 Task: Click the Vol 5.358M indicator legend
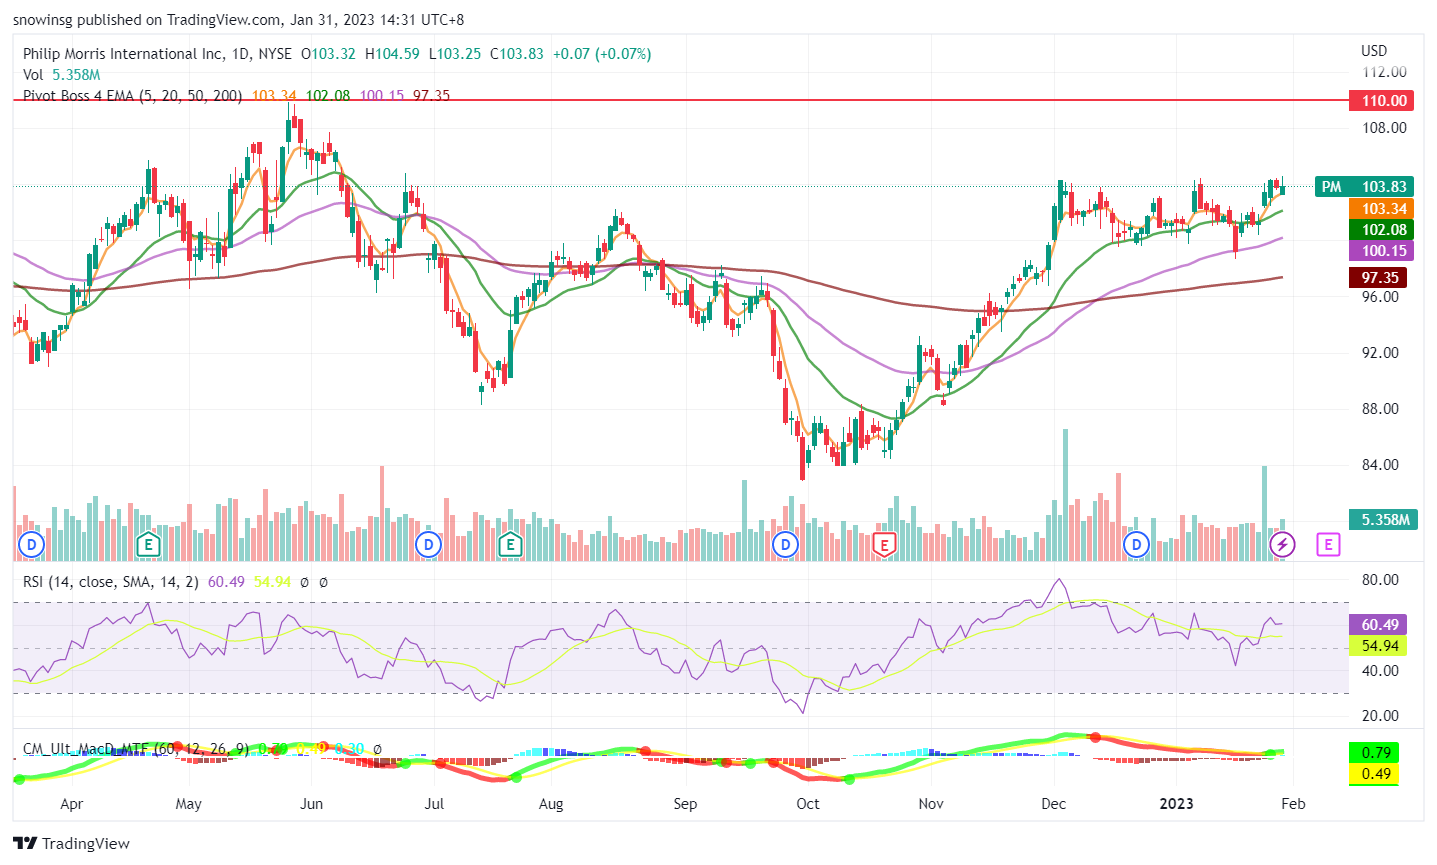coord(62,75)
